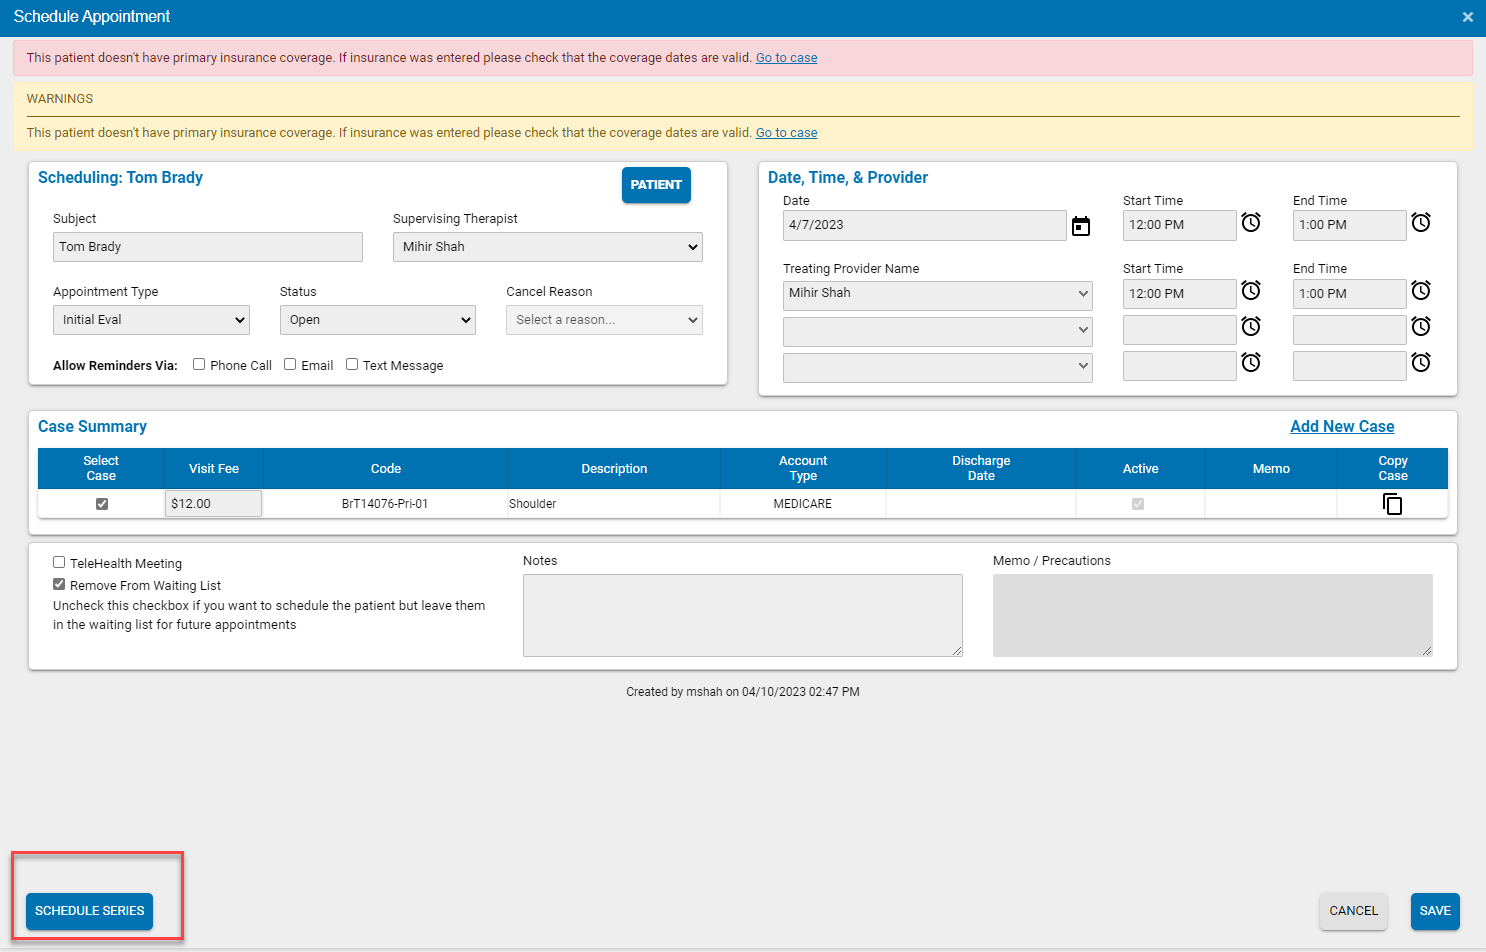Open the Appointment Type dropdown
The width and height of the screenshot is (1486, 952).
[x=150, y=319]
